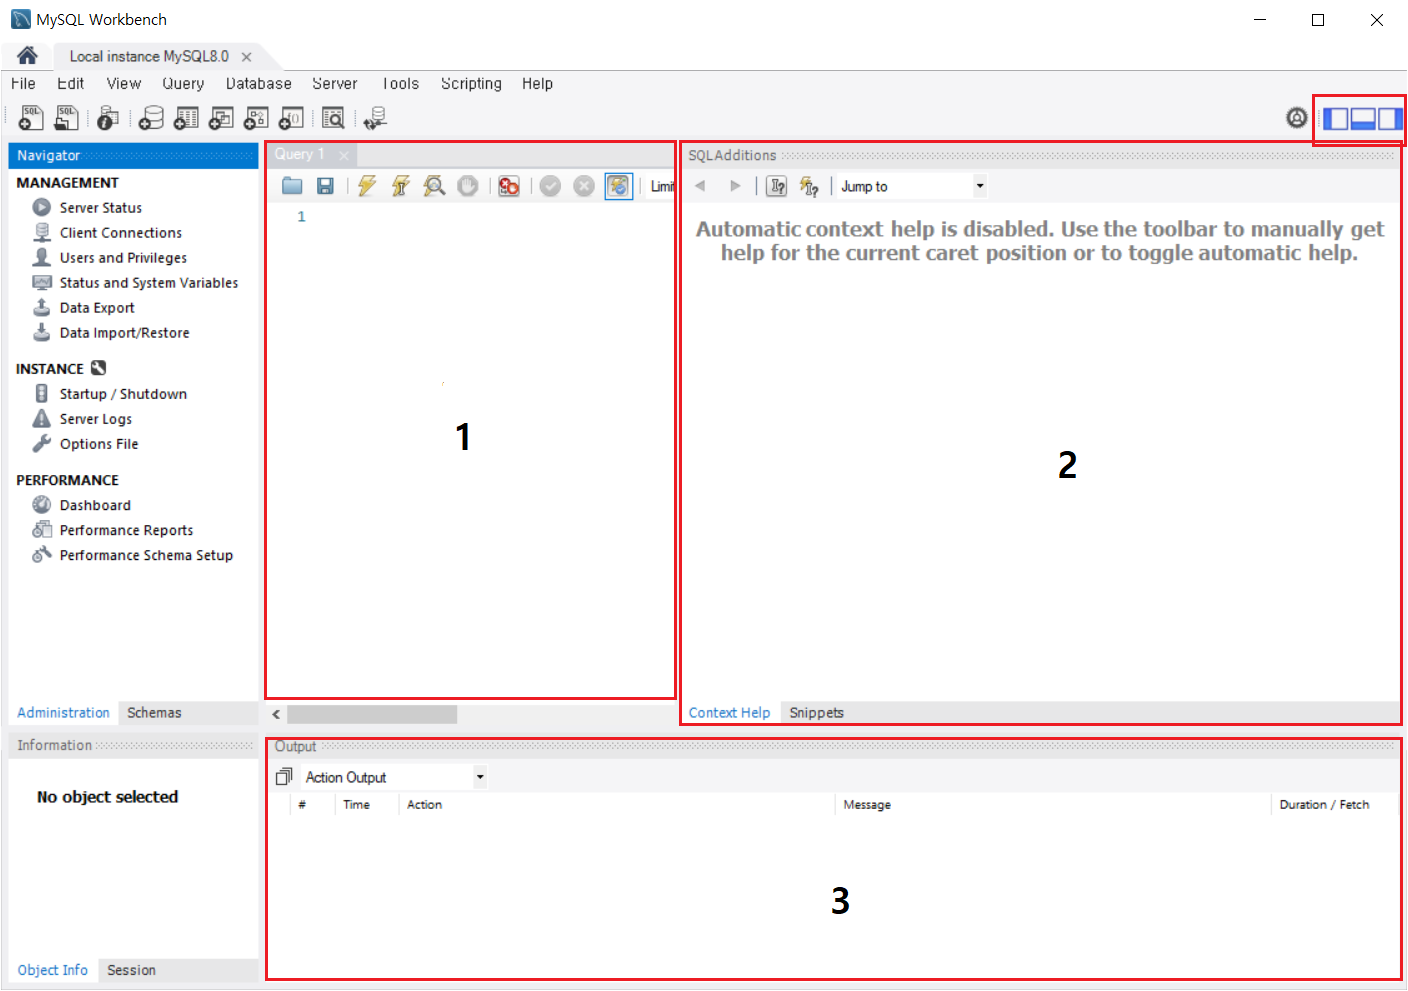This screenshot has height=991, width=1408.
Task: Execute the query with the lightning icon
Action: pos(367,186)
